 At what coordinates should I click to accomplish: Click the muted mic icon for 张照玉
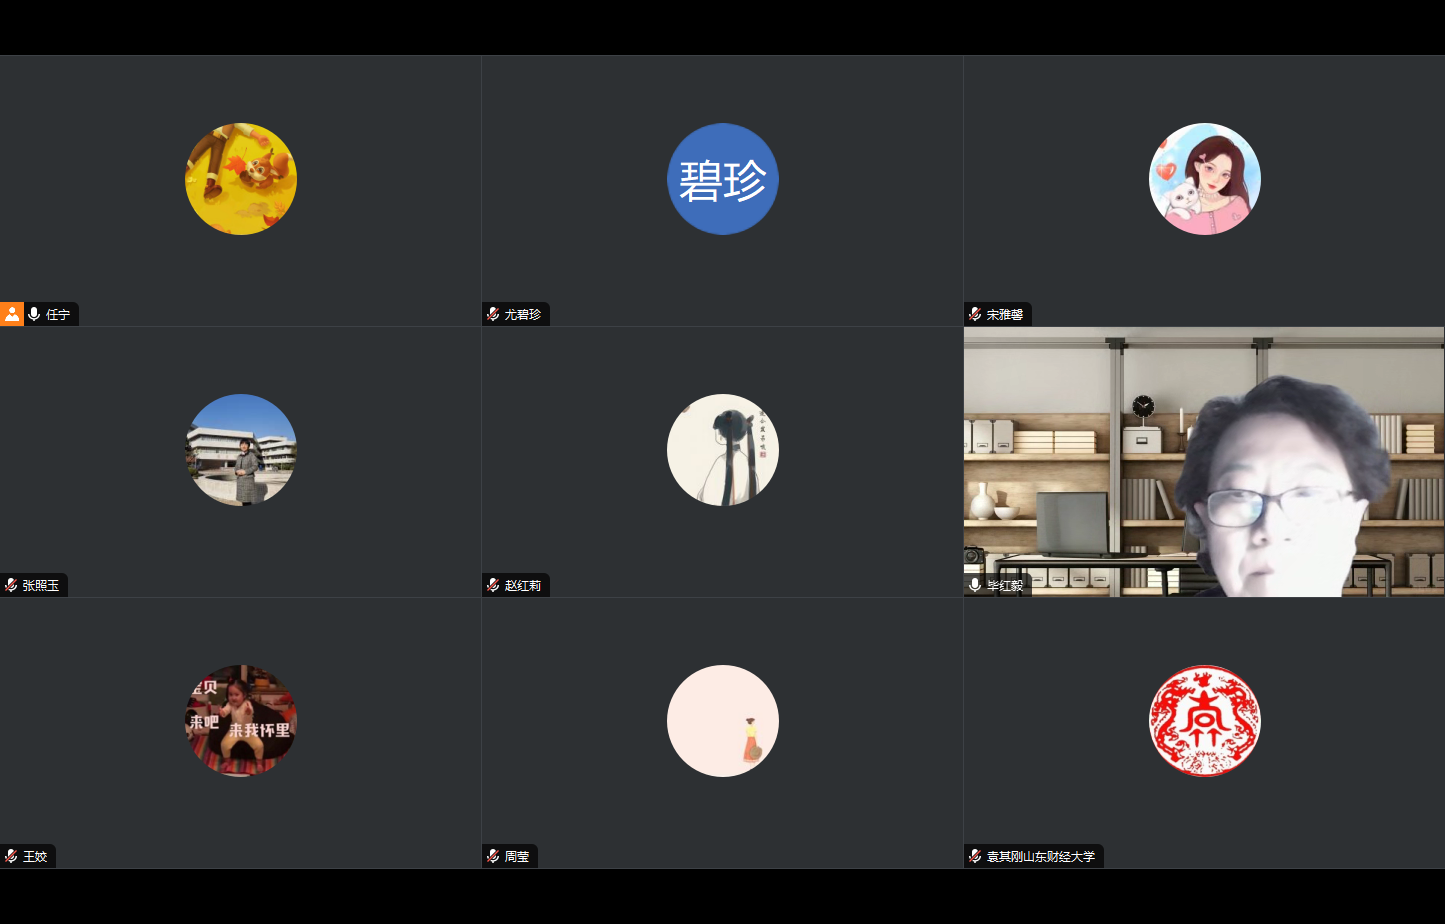pyautogui.click(x=11, y=585)
